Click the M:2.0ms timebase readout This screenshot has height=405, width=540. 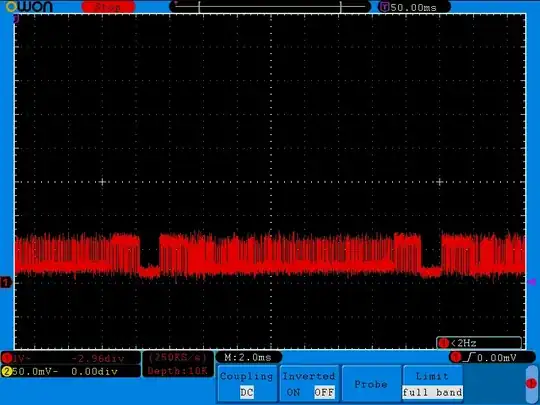point(248,357)
